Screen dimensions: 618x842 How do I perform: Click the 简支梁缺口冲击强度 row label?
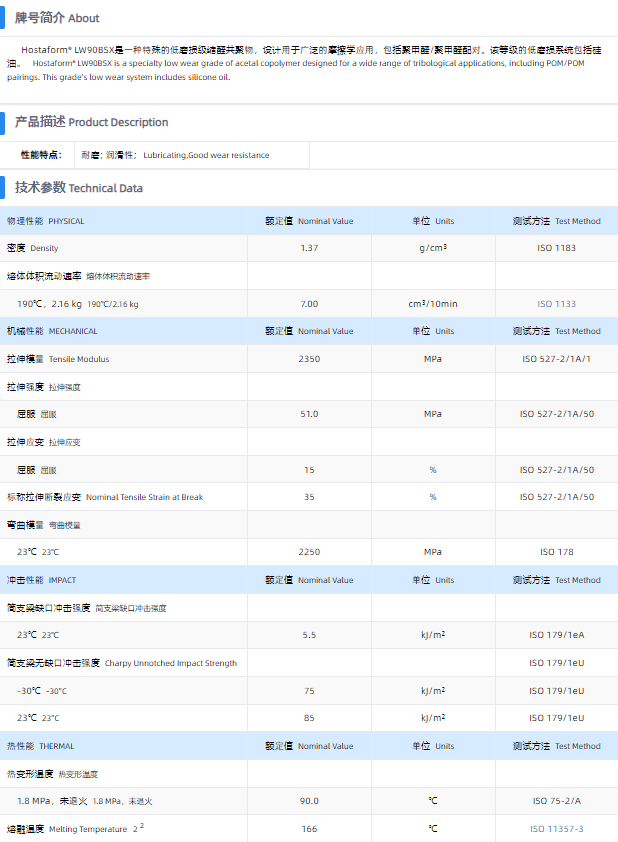point(86,608)
